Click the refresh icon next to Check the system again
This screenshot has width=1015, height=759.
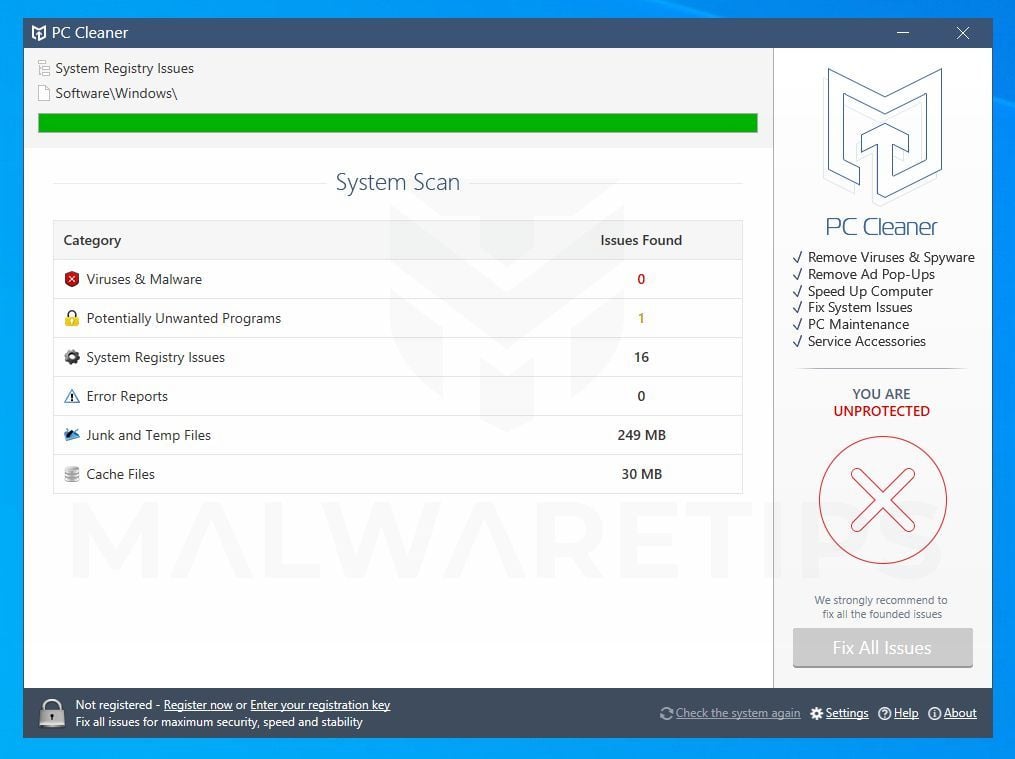tap(666, 713)
